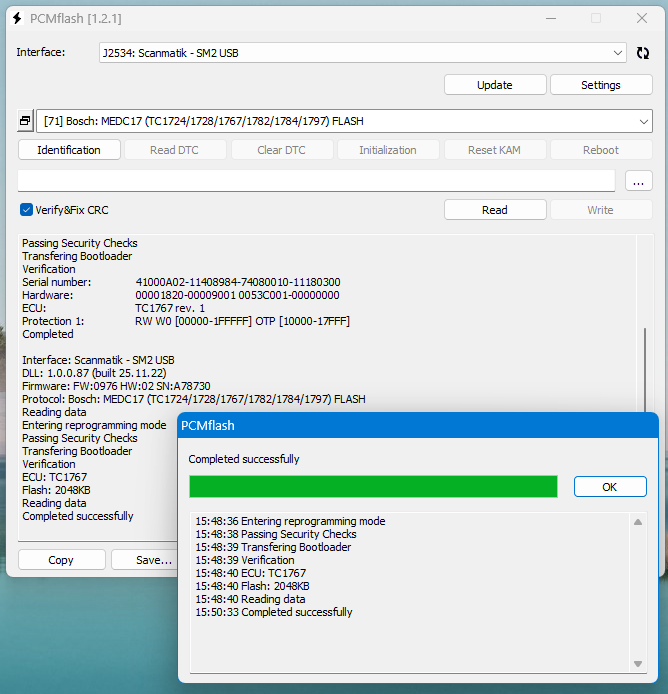Click the blue PCMflash dialog title bar
This screenshot has width=668, height=694.
(418, 425)
